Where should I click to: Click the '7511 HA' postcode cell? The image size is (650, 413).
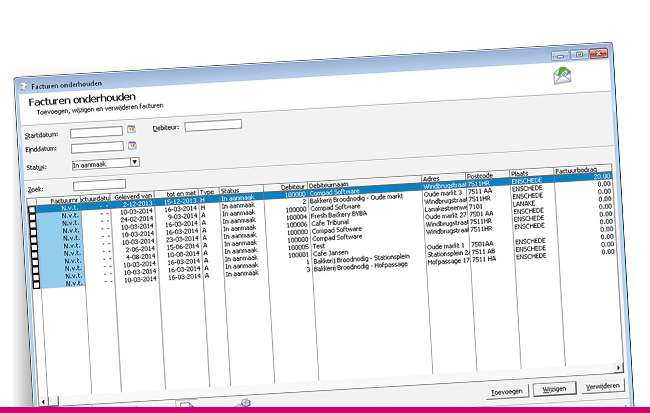(484, 259)
